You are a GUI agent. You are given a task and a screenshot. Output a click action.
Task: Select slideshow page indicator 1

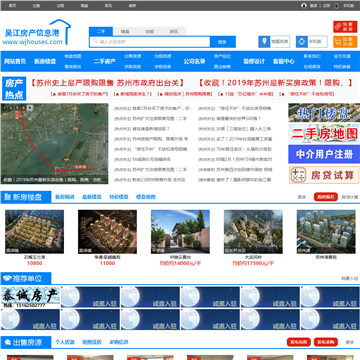pyautogui.click(x=4, y=107)
